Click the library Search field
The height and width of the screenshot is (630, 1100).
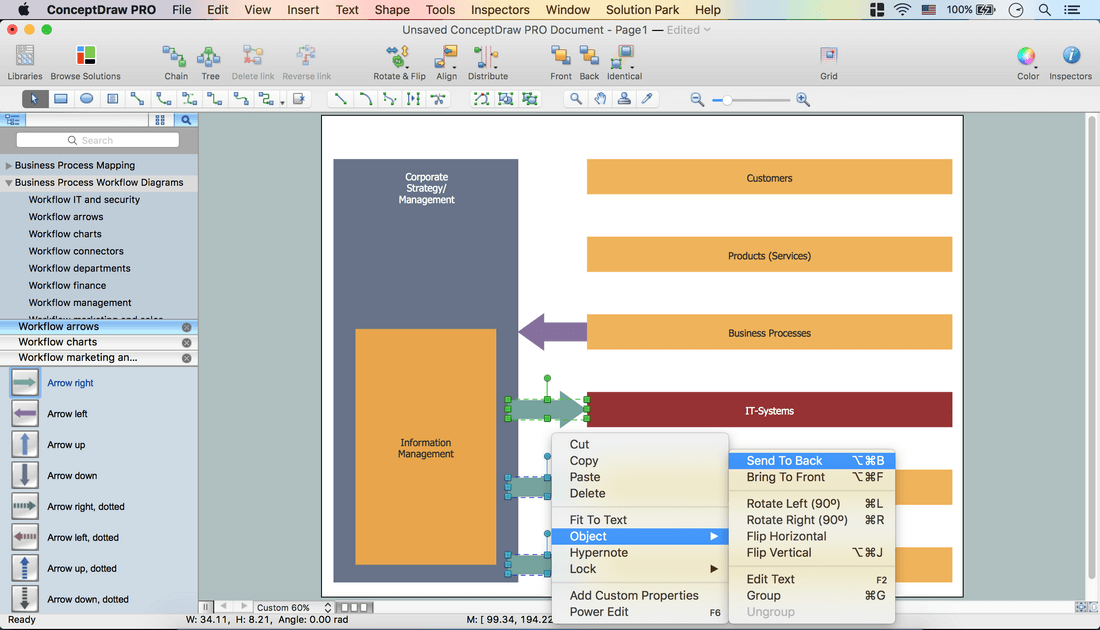(x=98, y=140)
